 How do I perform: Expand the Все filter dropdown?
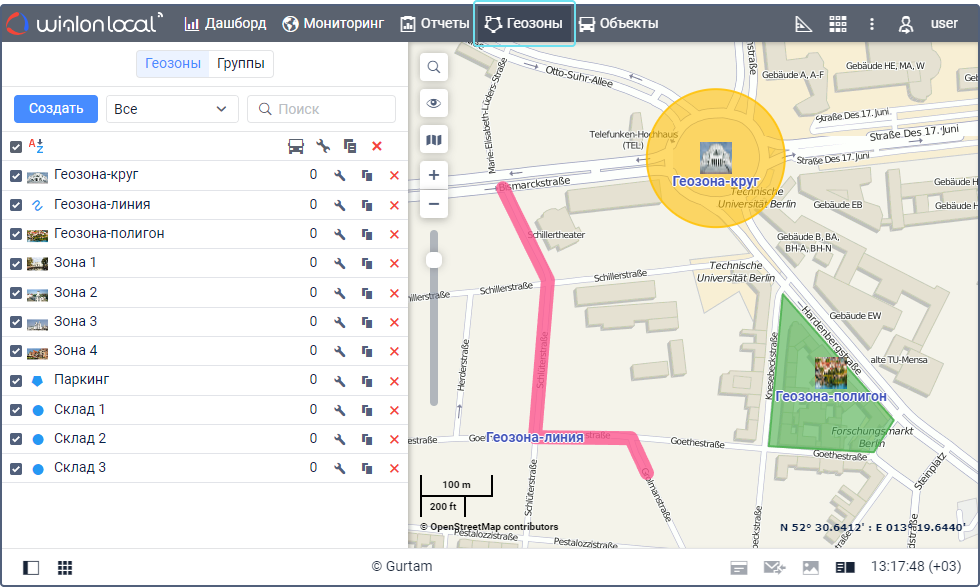[172, 109]
